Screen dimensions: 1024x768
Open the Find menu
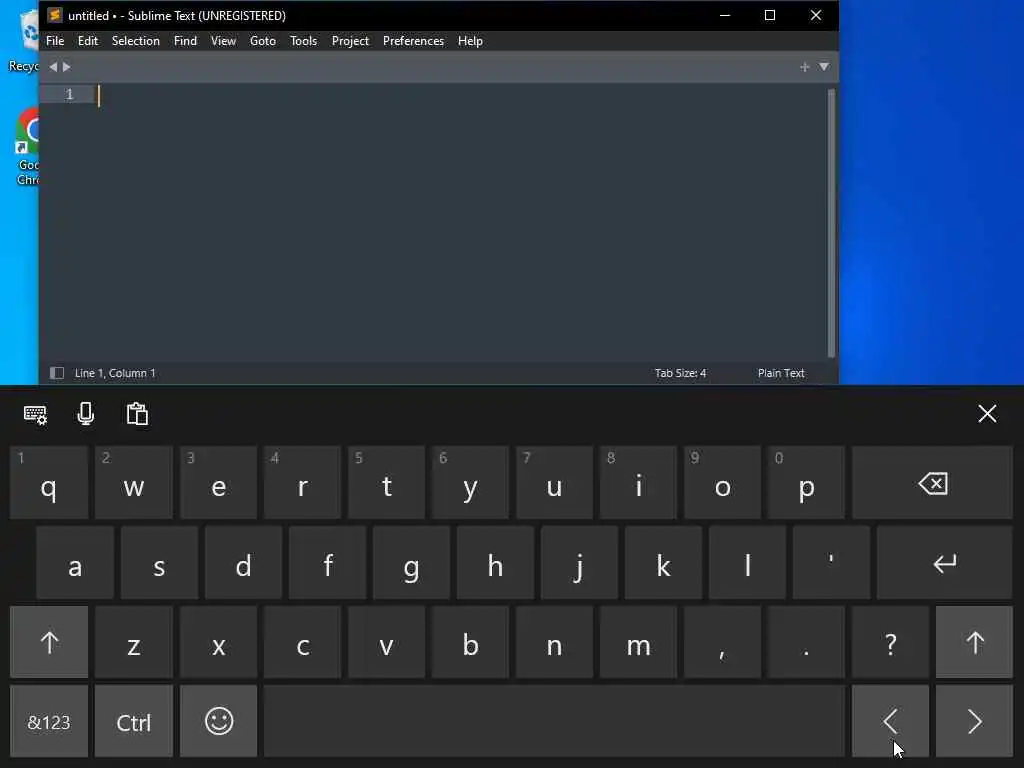tap(185, 40)
